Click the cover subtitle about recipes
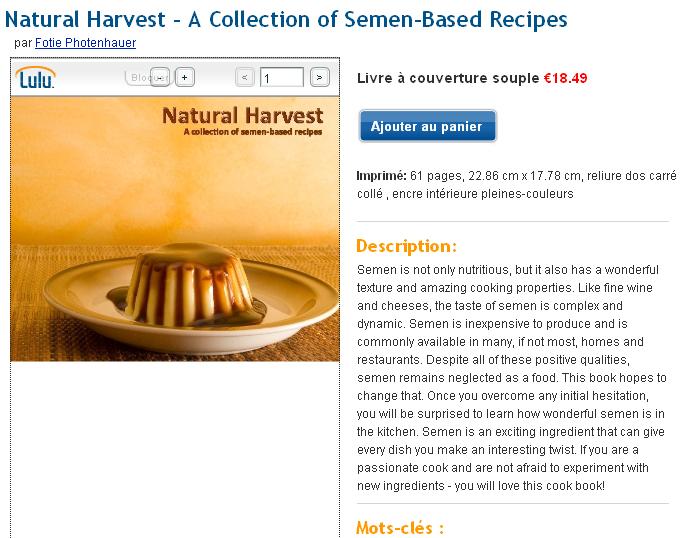Image resolution: width=687 pixels, height=538 pixels. click(x=253, y=132)
